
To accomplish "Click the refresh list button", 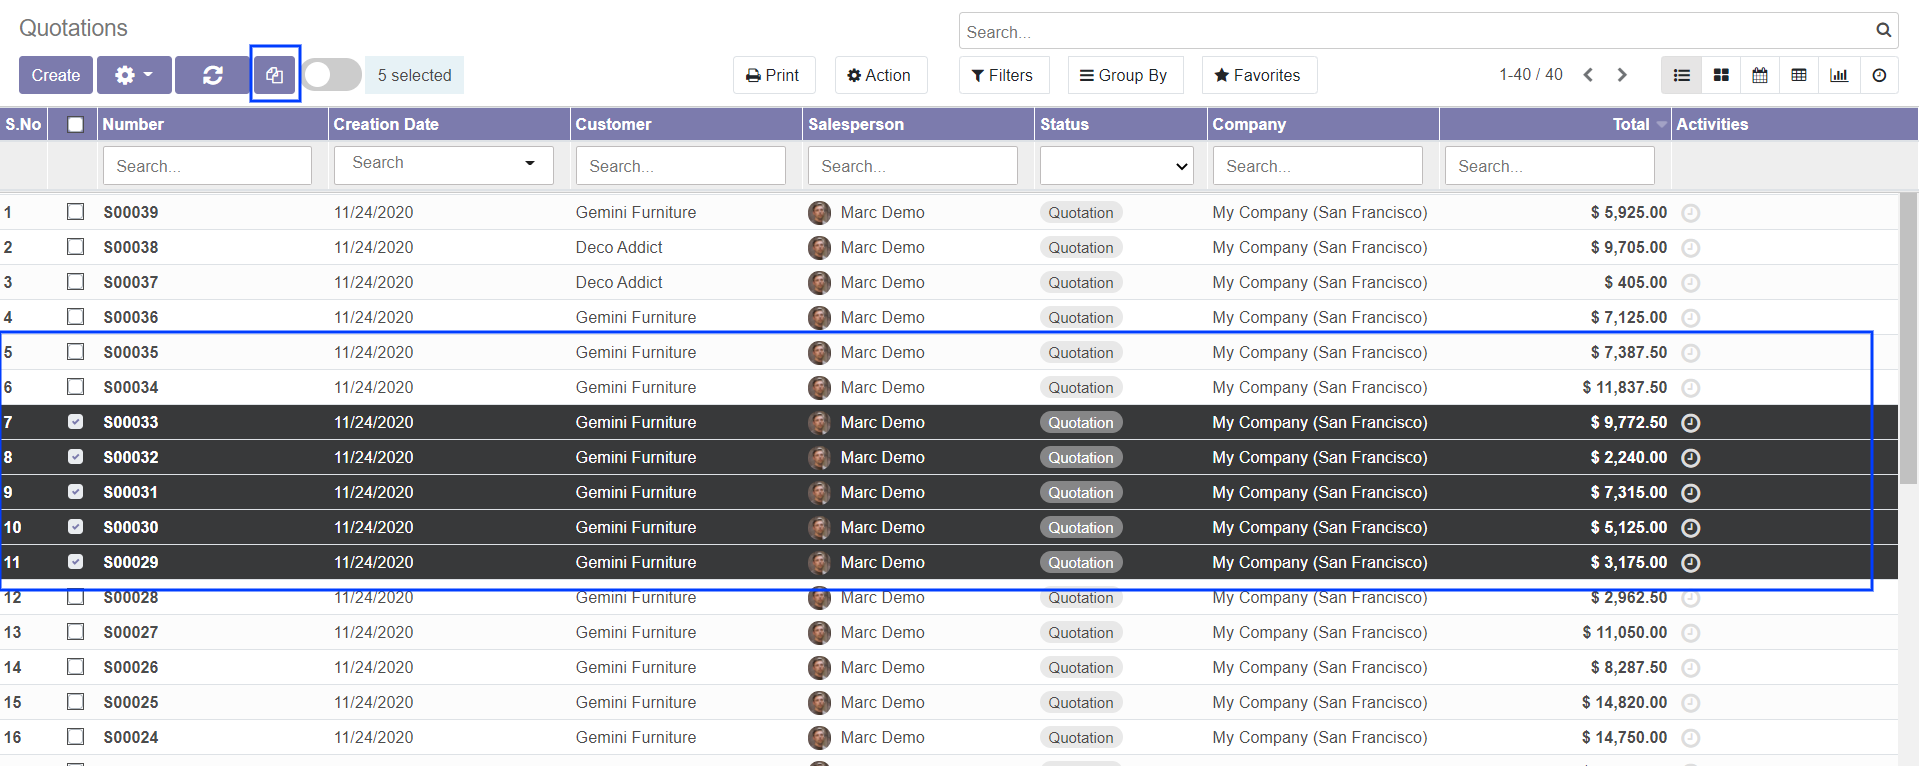I will pos(212,75).
